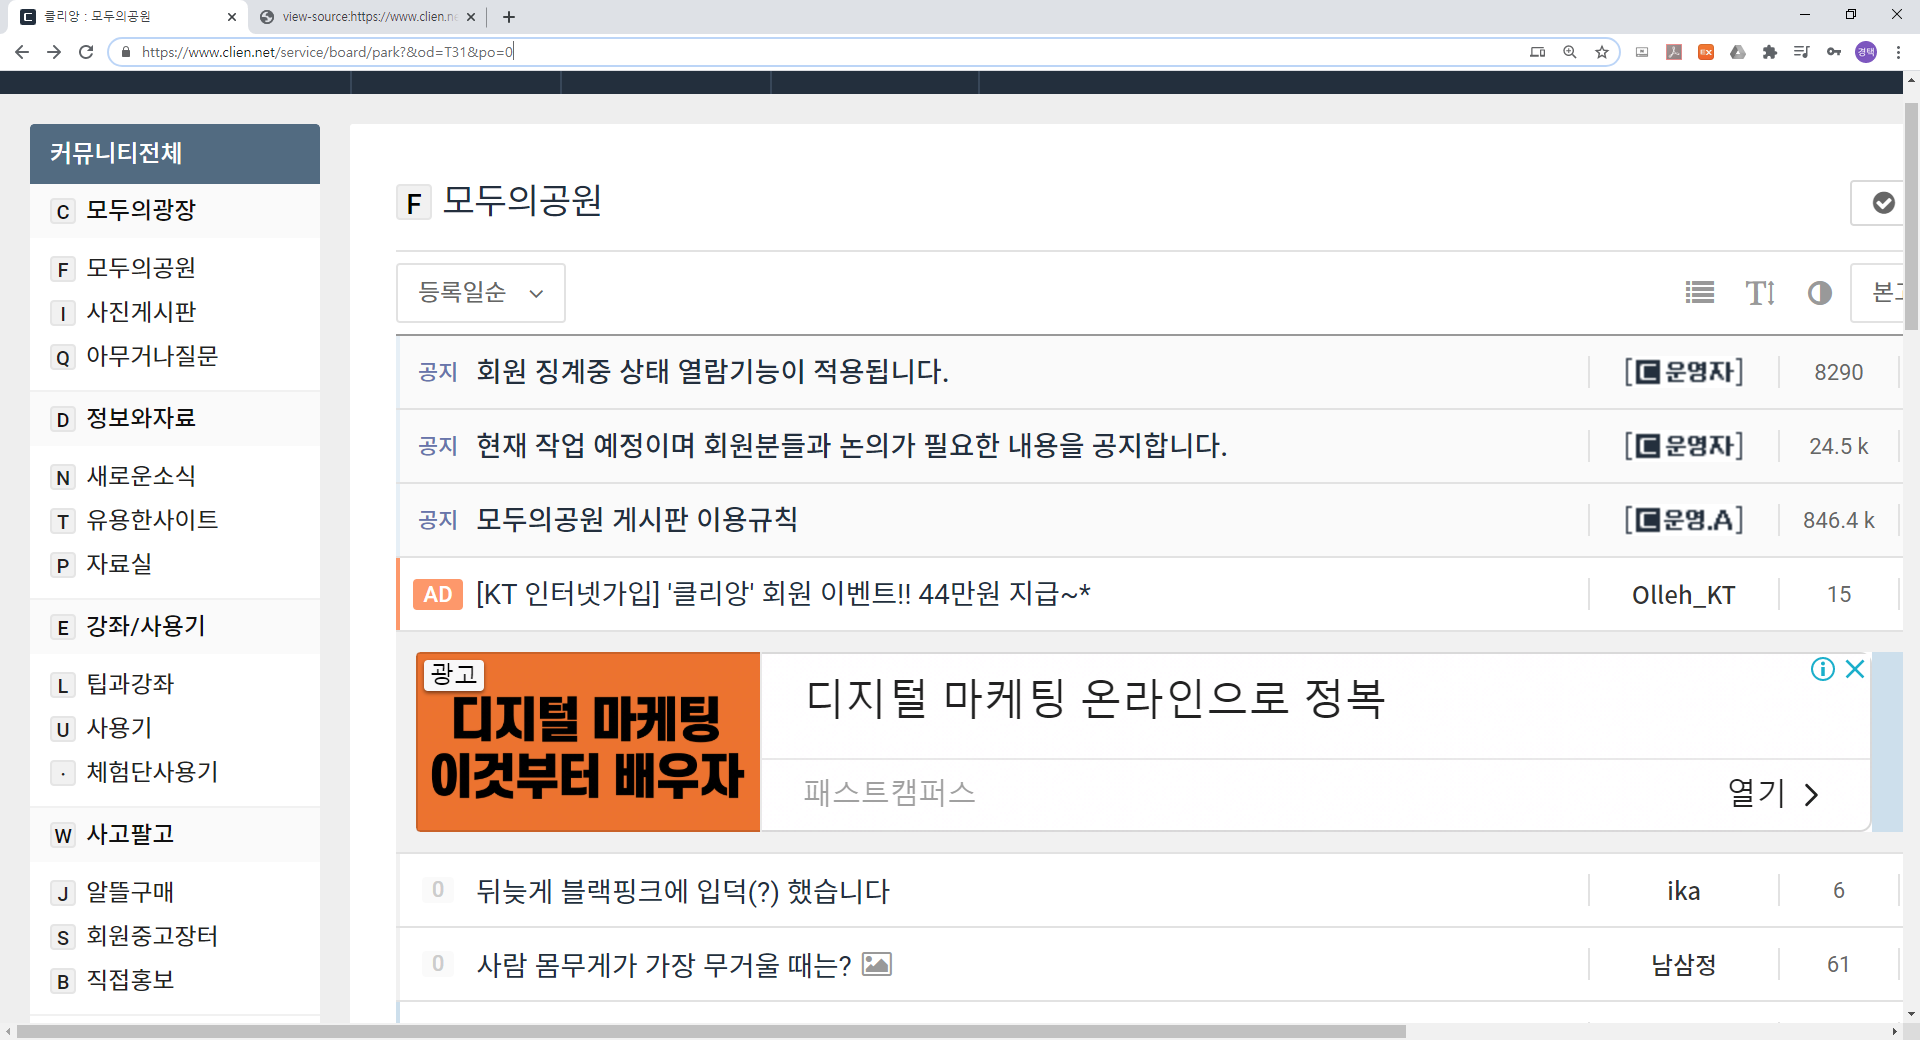The image size is (1920, 1040).
Task: Go back to the previous page
Action: pyautogui.click(x=22, y=52)
